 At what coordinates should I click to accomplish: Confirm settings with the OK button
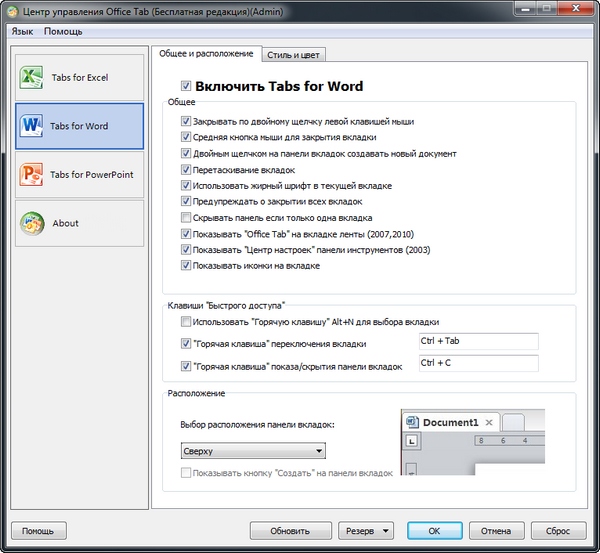point(432,530)
